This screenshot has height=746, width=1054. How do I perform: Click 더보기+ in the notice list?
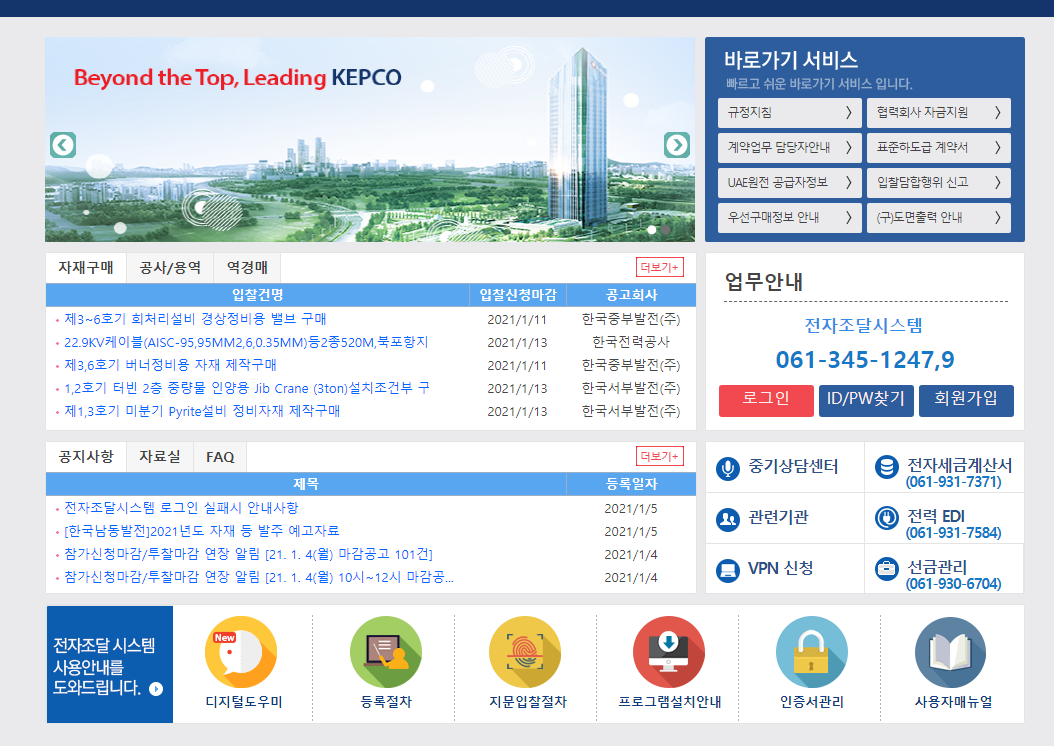coord(660,456)
